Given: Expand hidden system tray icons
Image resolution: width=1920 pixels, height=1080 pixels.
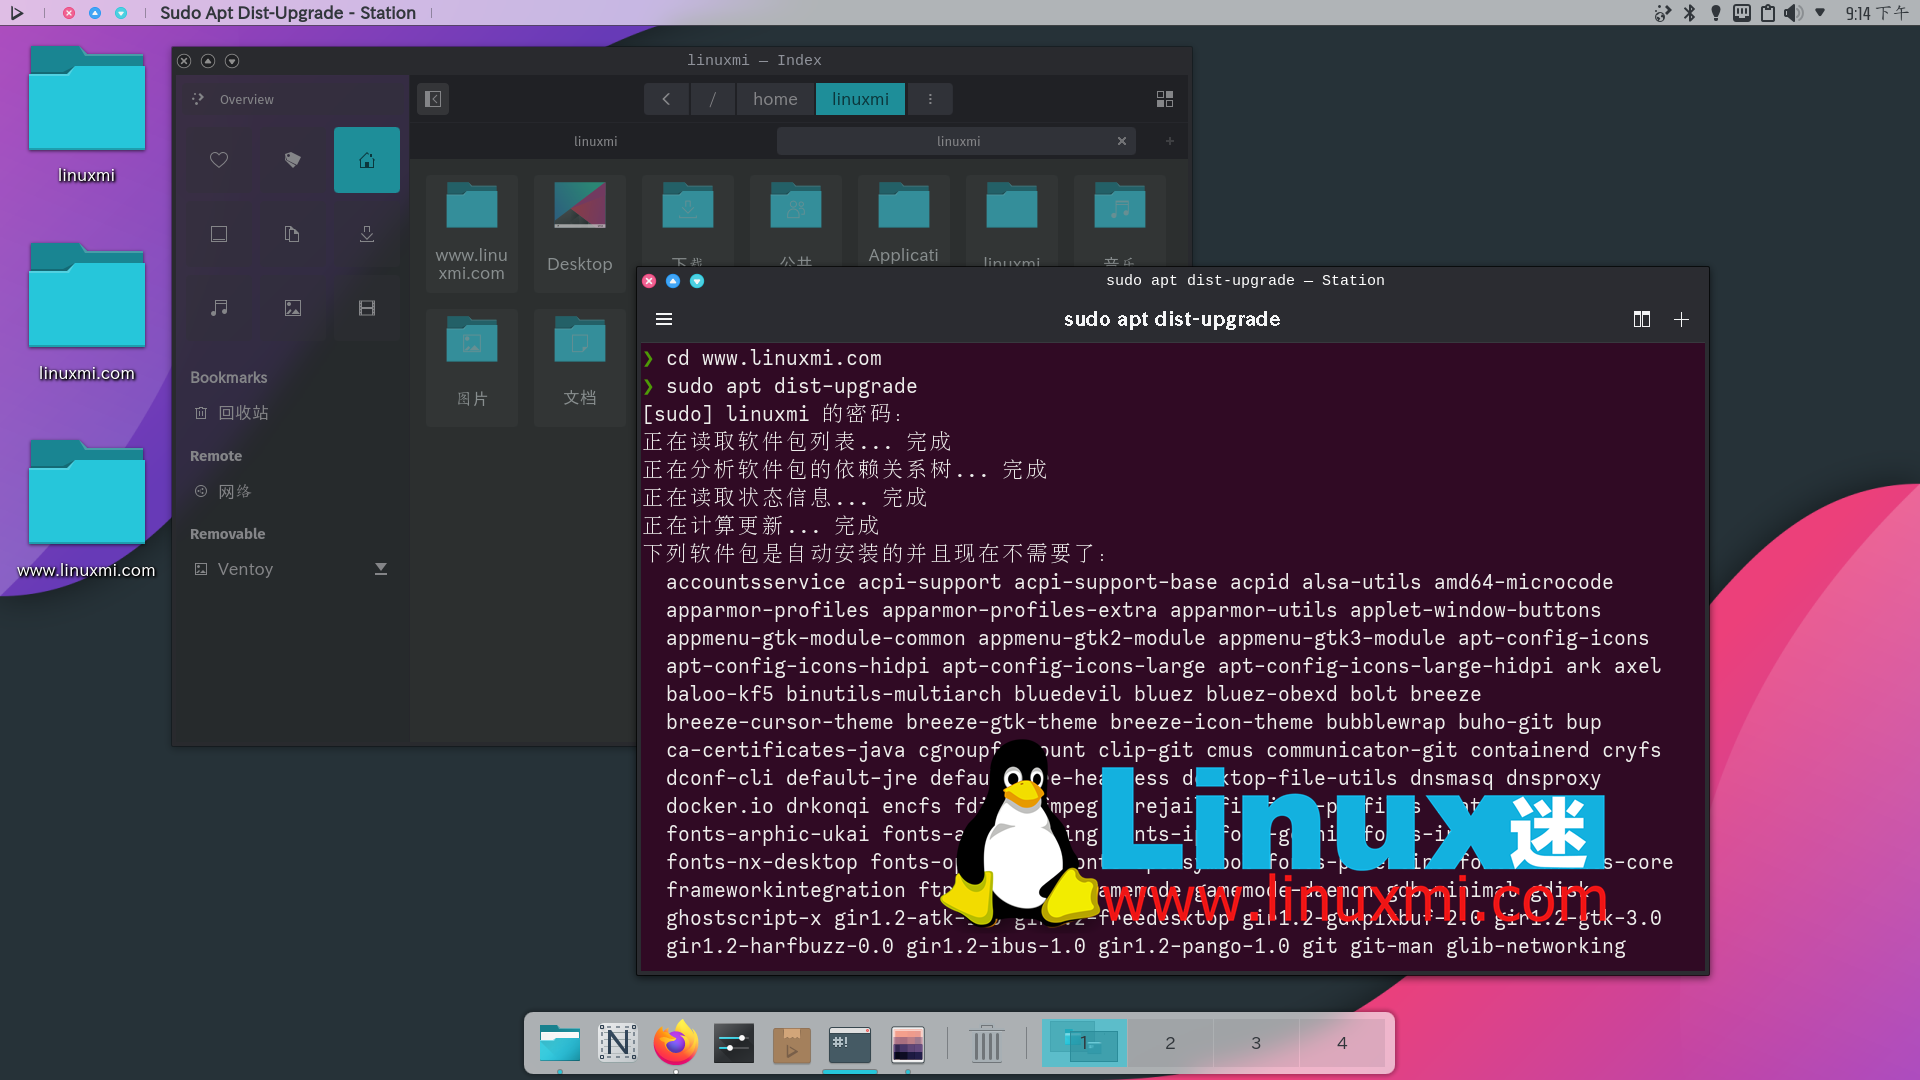Looking at the screenshot, I should pyautogui.click(x=1820, y=13).
